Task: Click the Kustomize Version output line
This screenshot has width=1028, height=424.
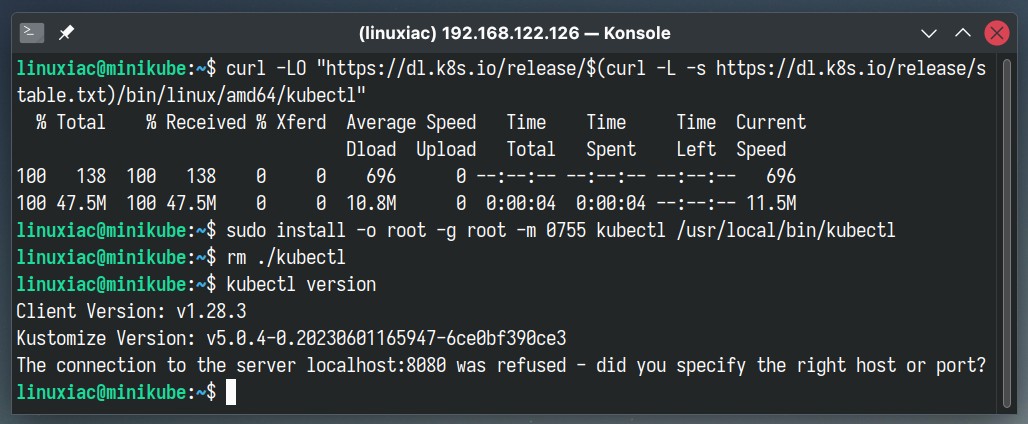Action: [291, 339]
